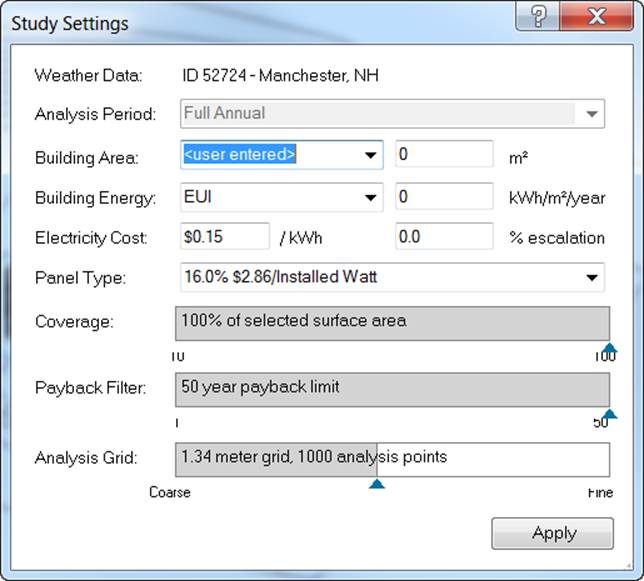Click the Electricity Cost $0.15 field
644x581 pixels.
225,236
